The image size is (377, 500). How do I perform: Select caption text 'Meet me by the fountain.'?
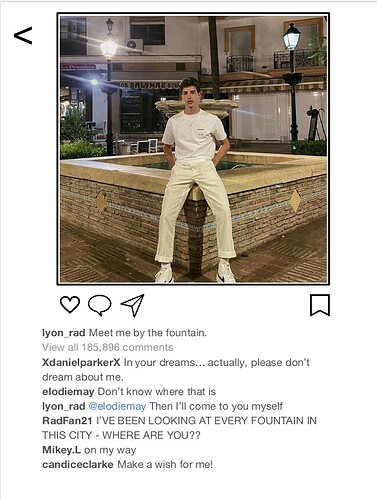tap(148, 333)
